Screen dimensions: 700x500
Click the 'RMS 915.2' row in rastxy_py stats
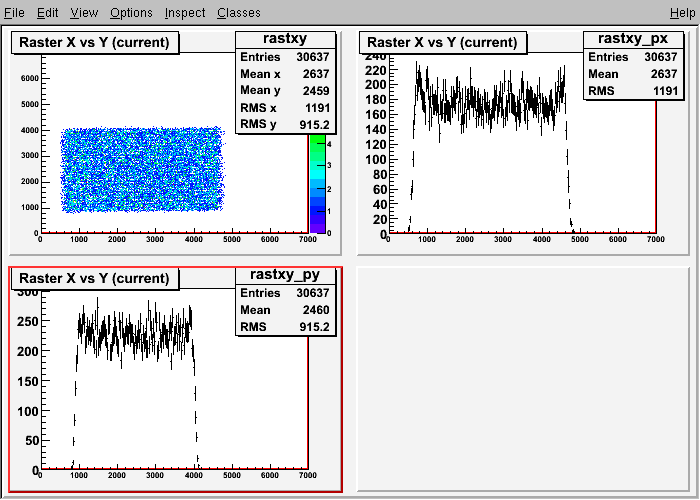[285, 327]
